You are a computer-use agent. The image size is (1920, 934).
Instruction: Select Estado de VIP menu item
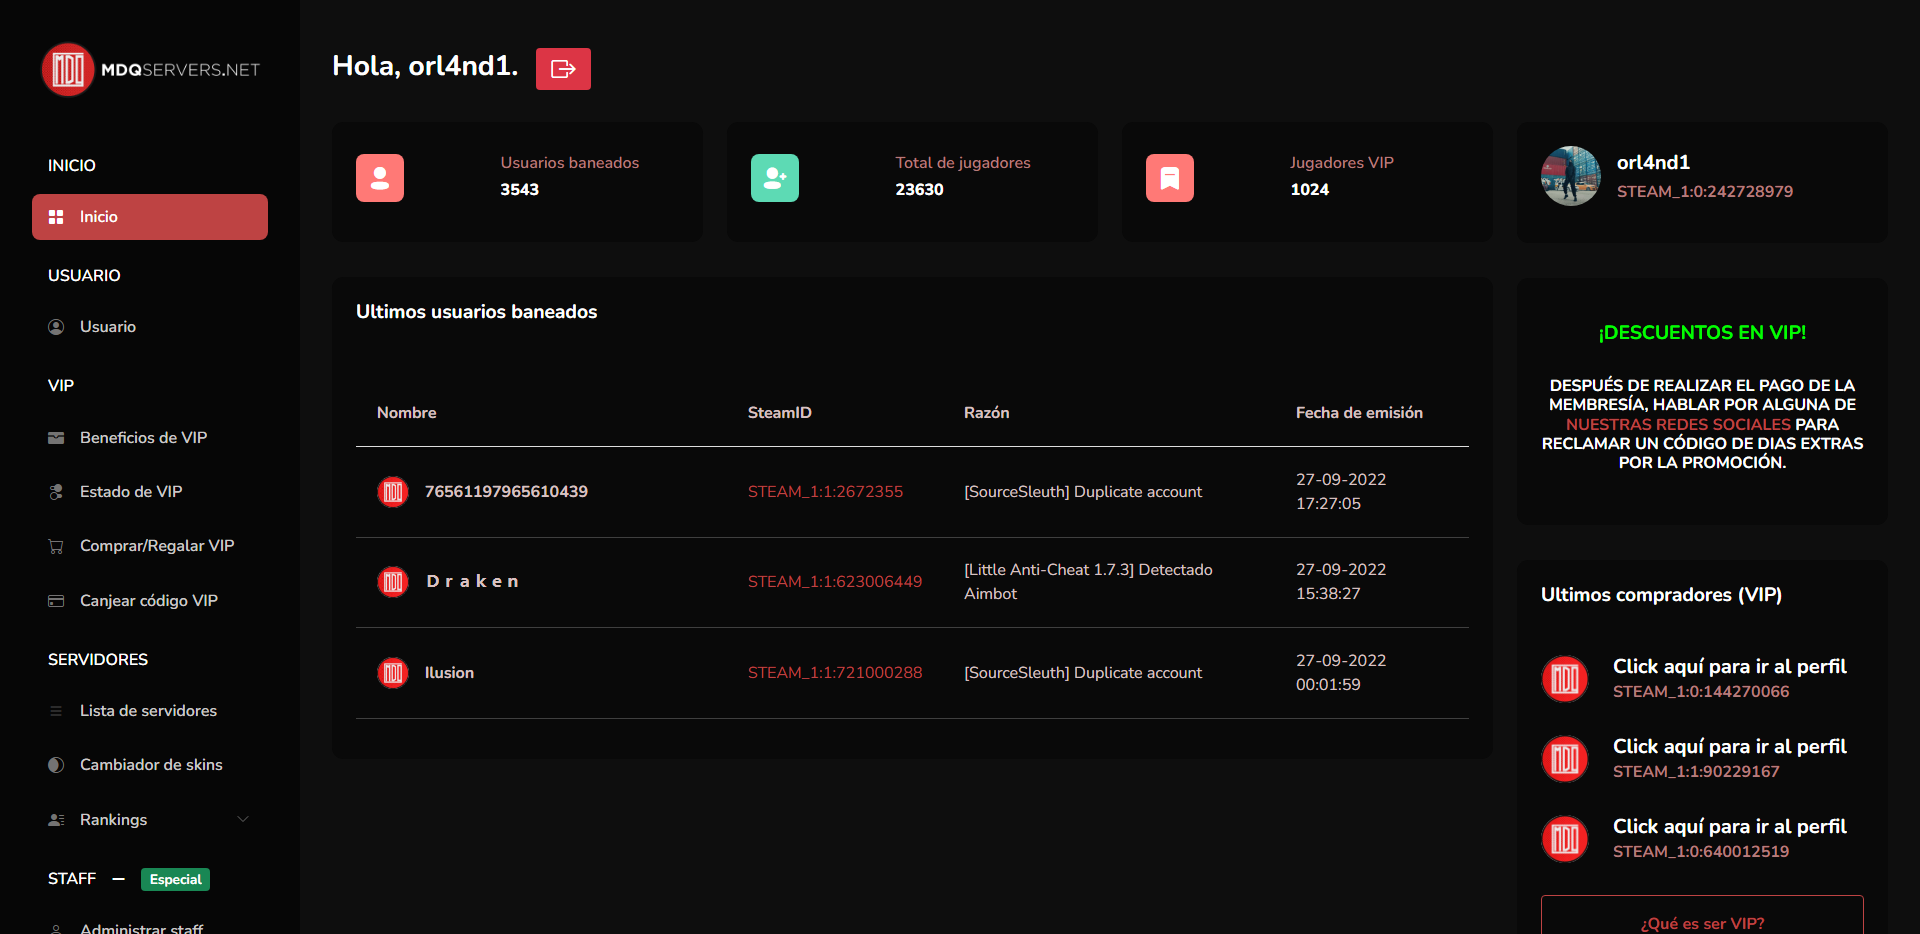(x=131, y=491)
